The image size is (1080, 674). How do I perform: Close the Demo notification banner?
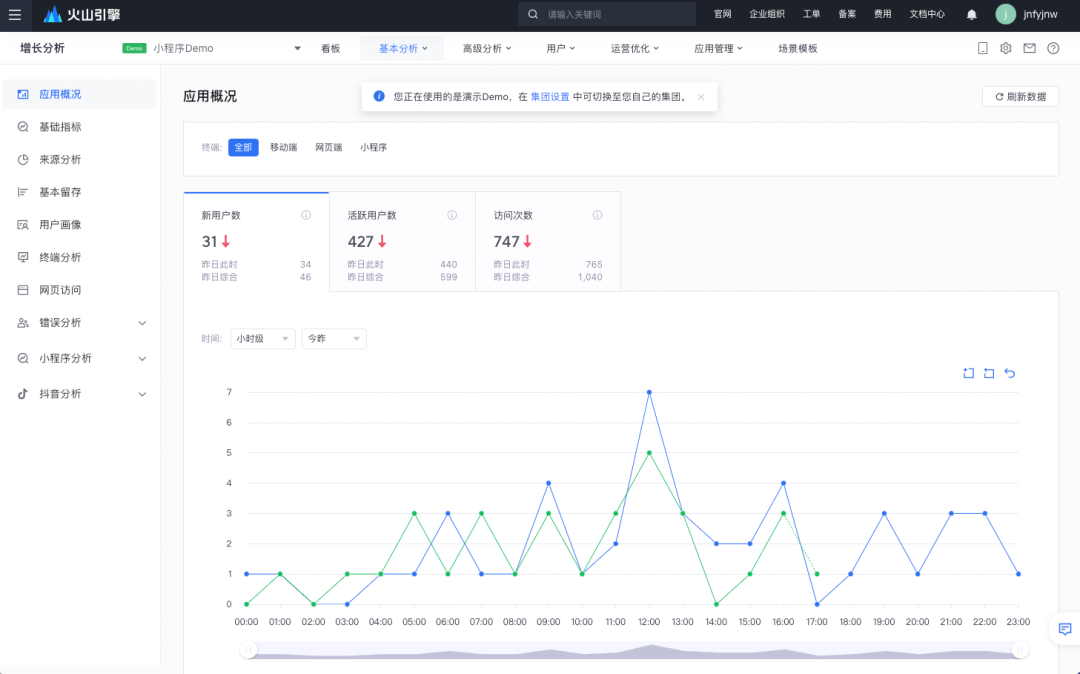pyautogui.click(x=700, y=97)
